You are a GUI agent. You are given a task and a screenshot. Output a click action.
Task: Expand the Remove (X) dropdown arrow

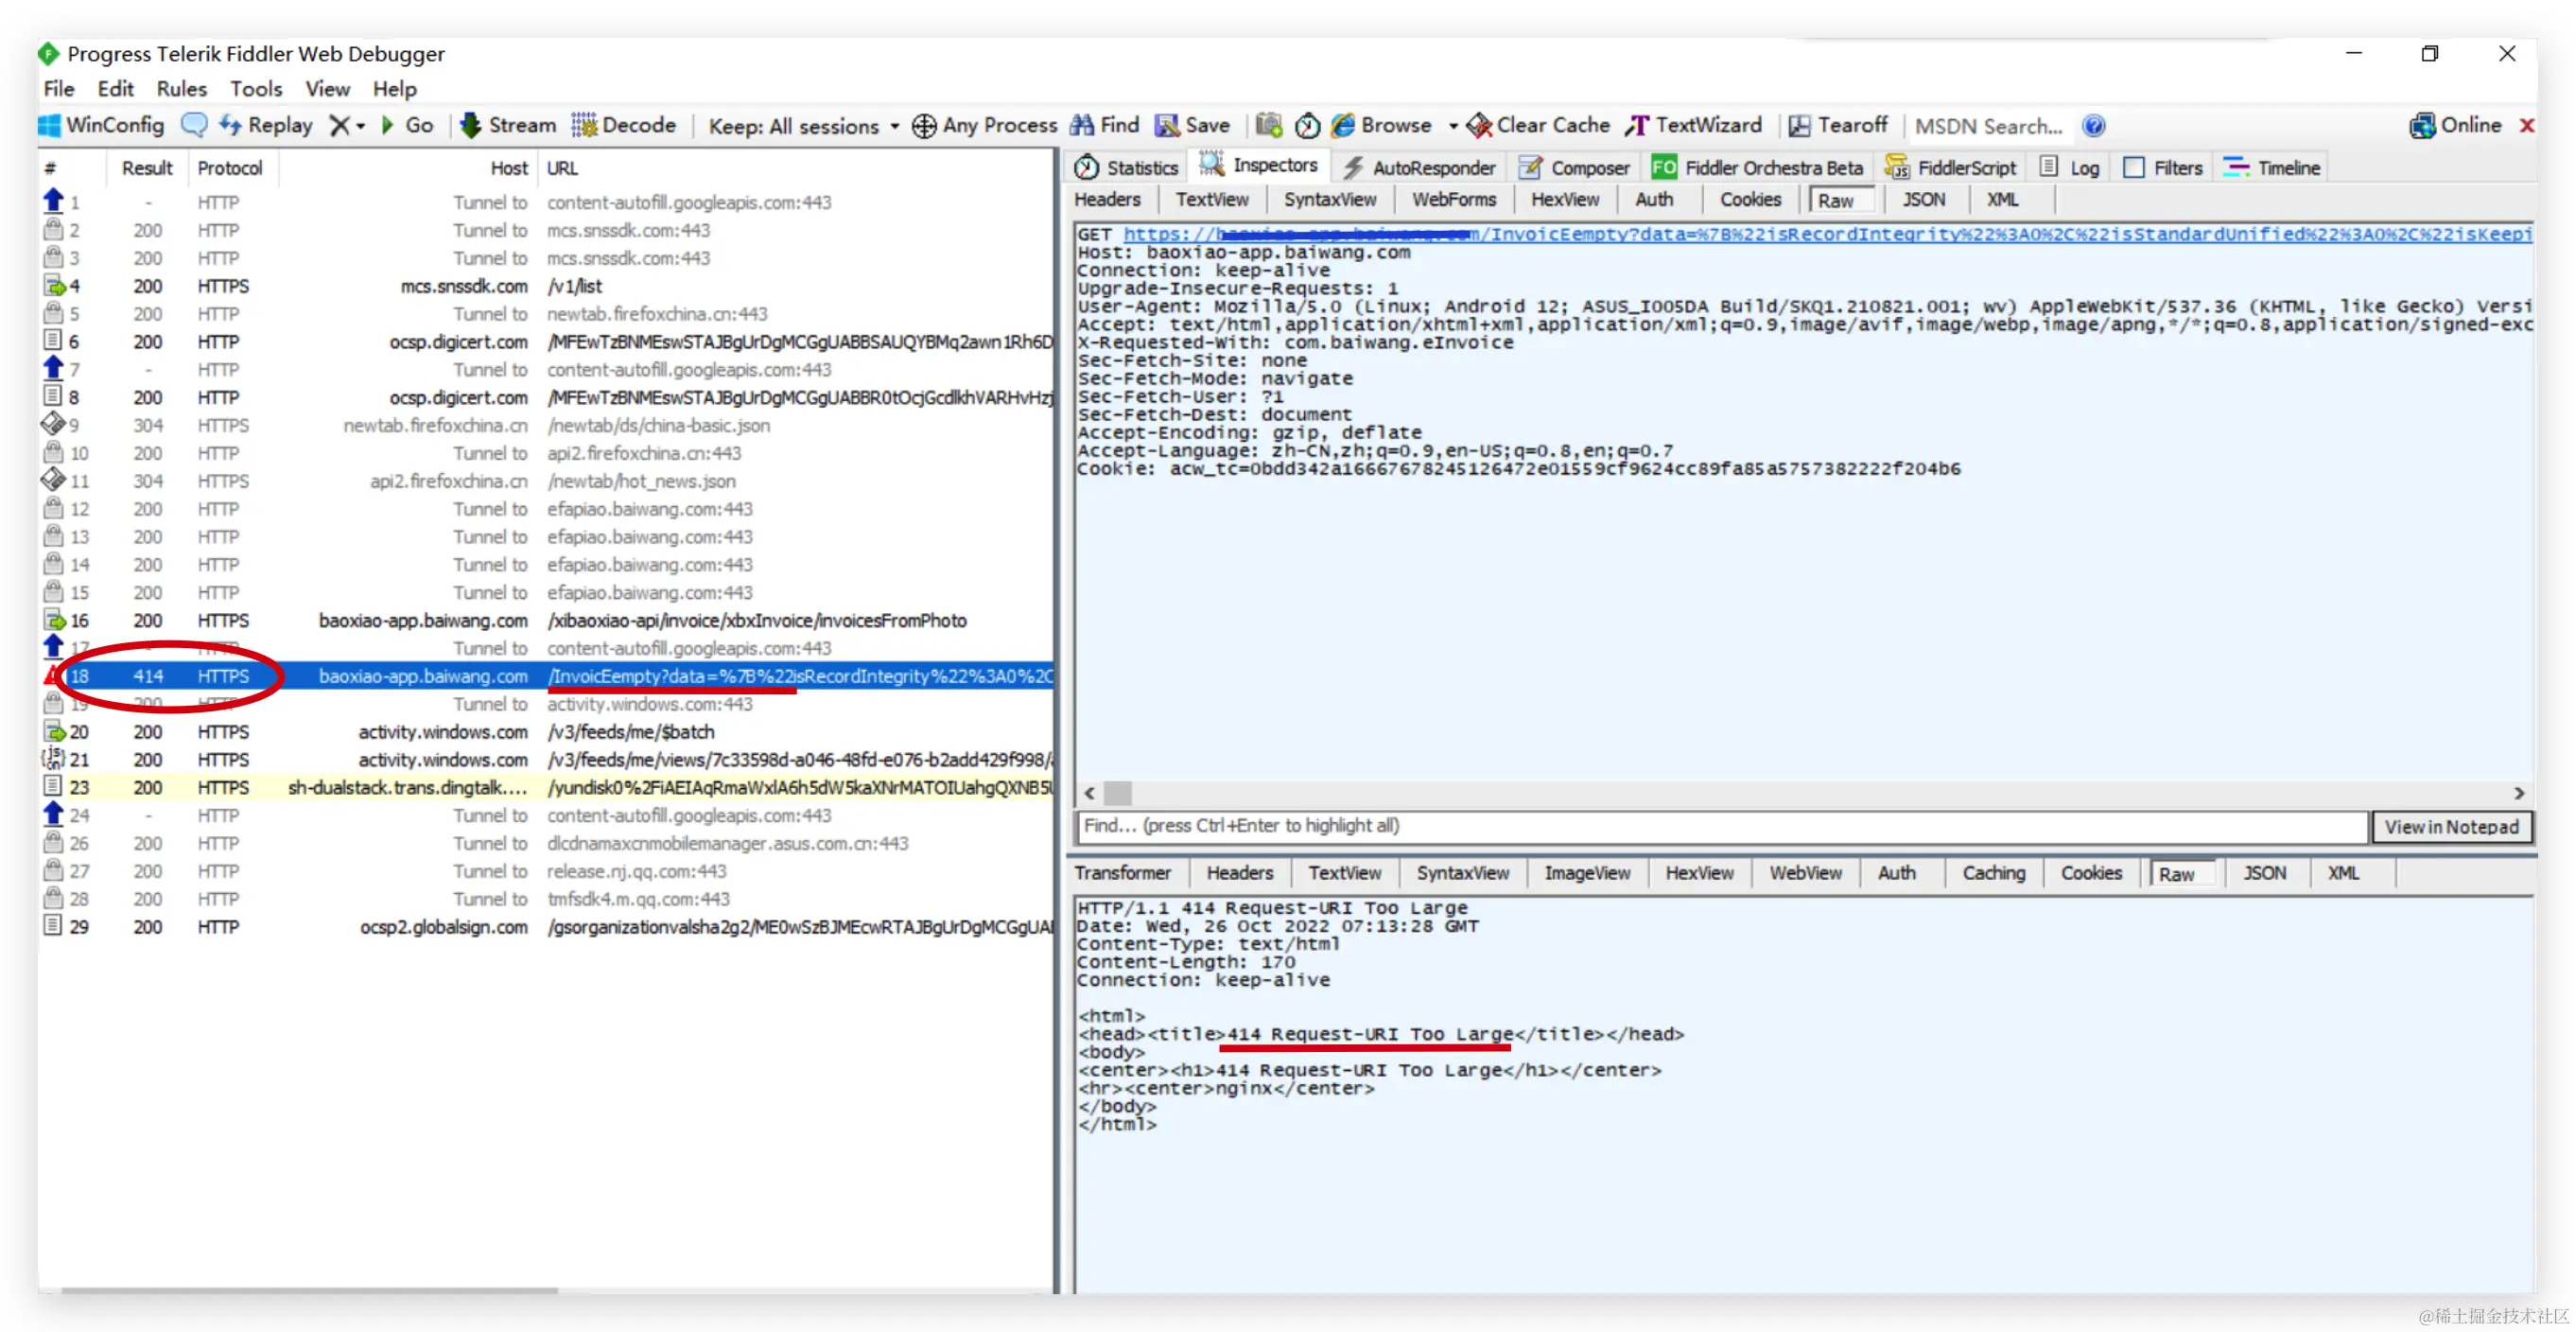[x=361, y=126]
